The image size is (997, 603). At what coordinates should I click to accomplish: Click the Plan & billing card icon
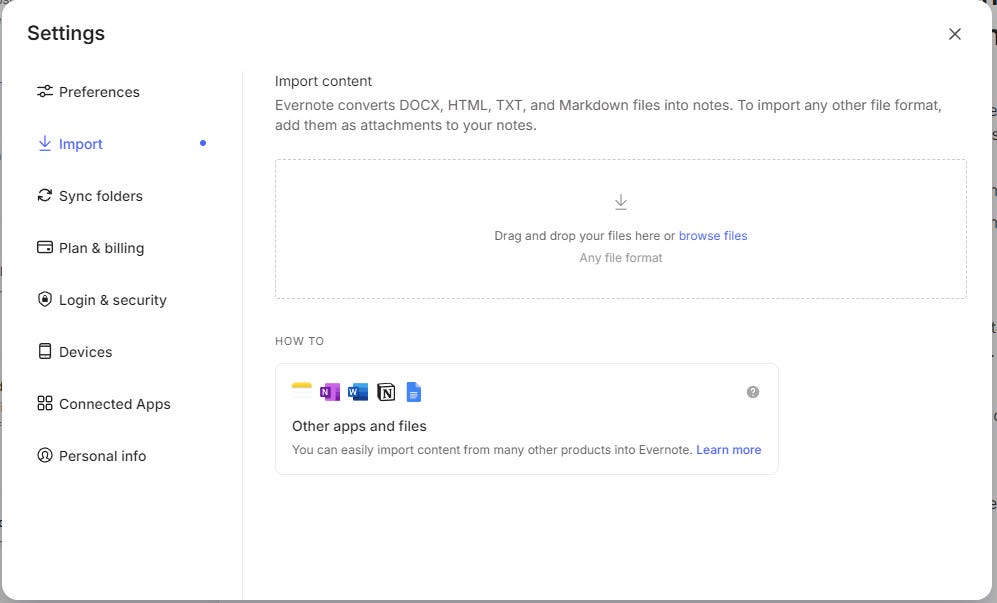pos(45,247)
